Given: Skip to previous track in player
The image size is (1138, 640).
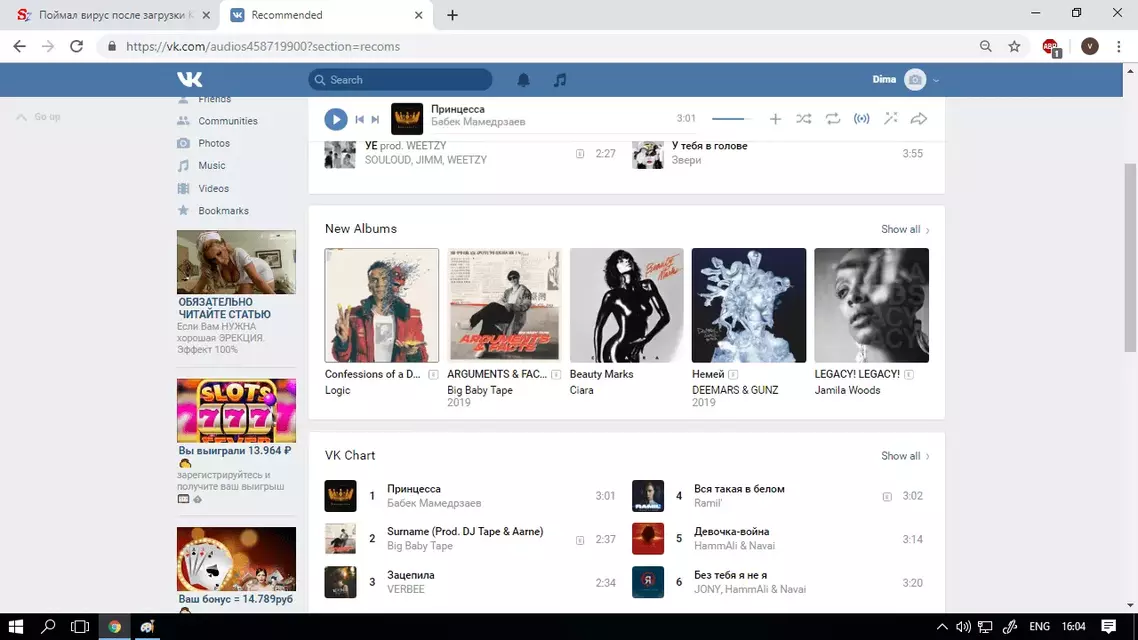Looking at the screenshot, I should (x=359, y=120).
